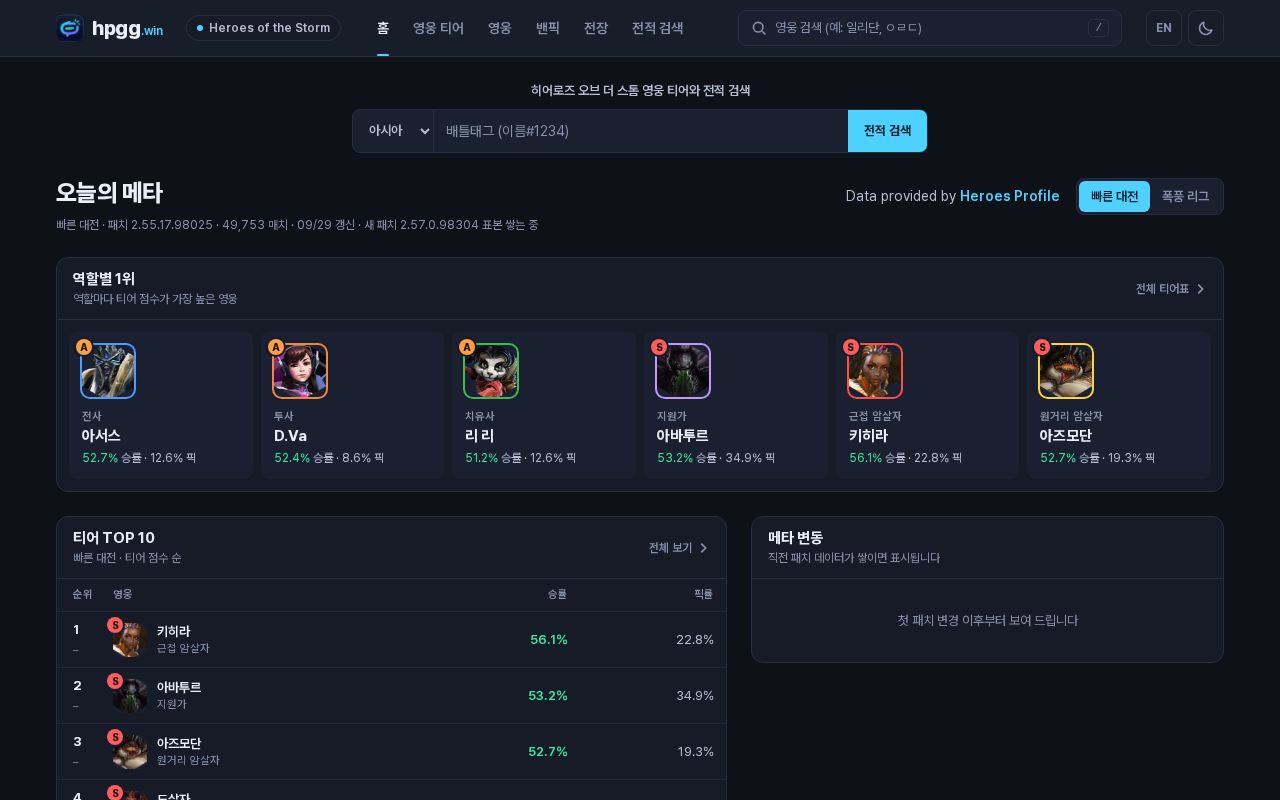The image size is (1280, 800).
Task: Click the 픽률 column header
Action: tap(703, 594)
